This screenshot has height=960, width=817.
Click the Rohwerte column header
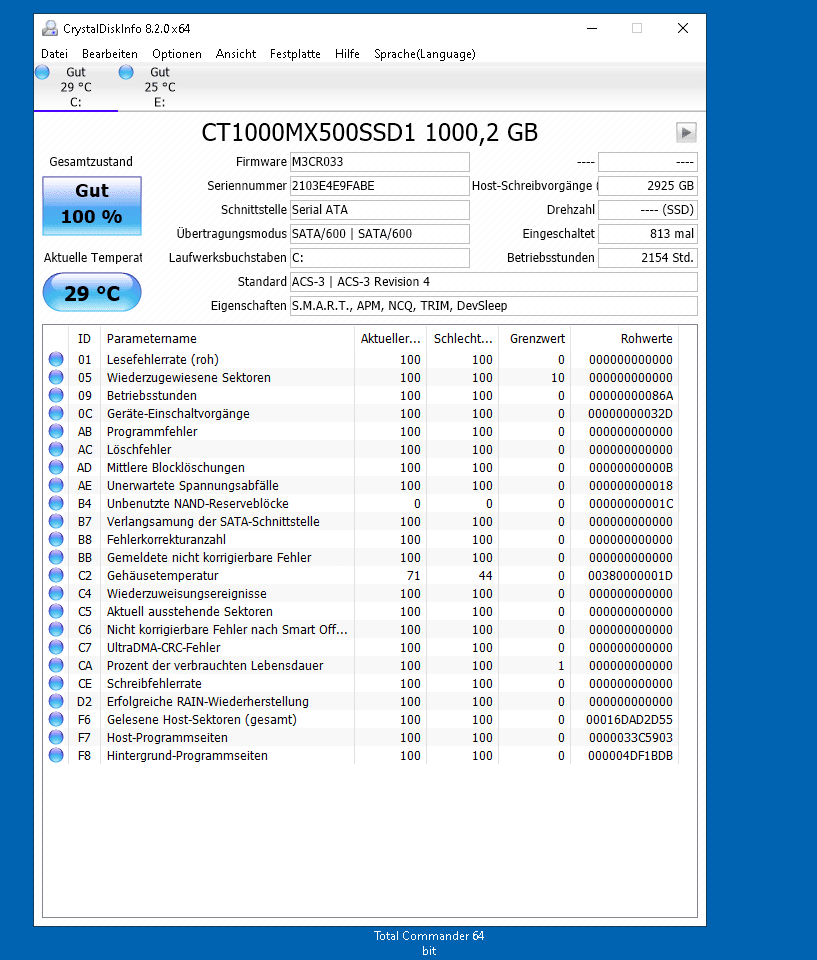pyautogui.click(x=624, y=339)
